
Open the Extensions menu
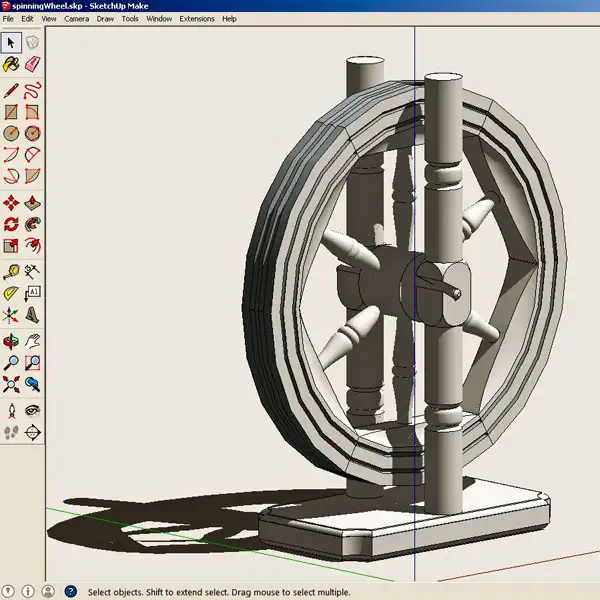(x=197, y=19)
